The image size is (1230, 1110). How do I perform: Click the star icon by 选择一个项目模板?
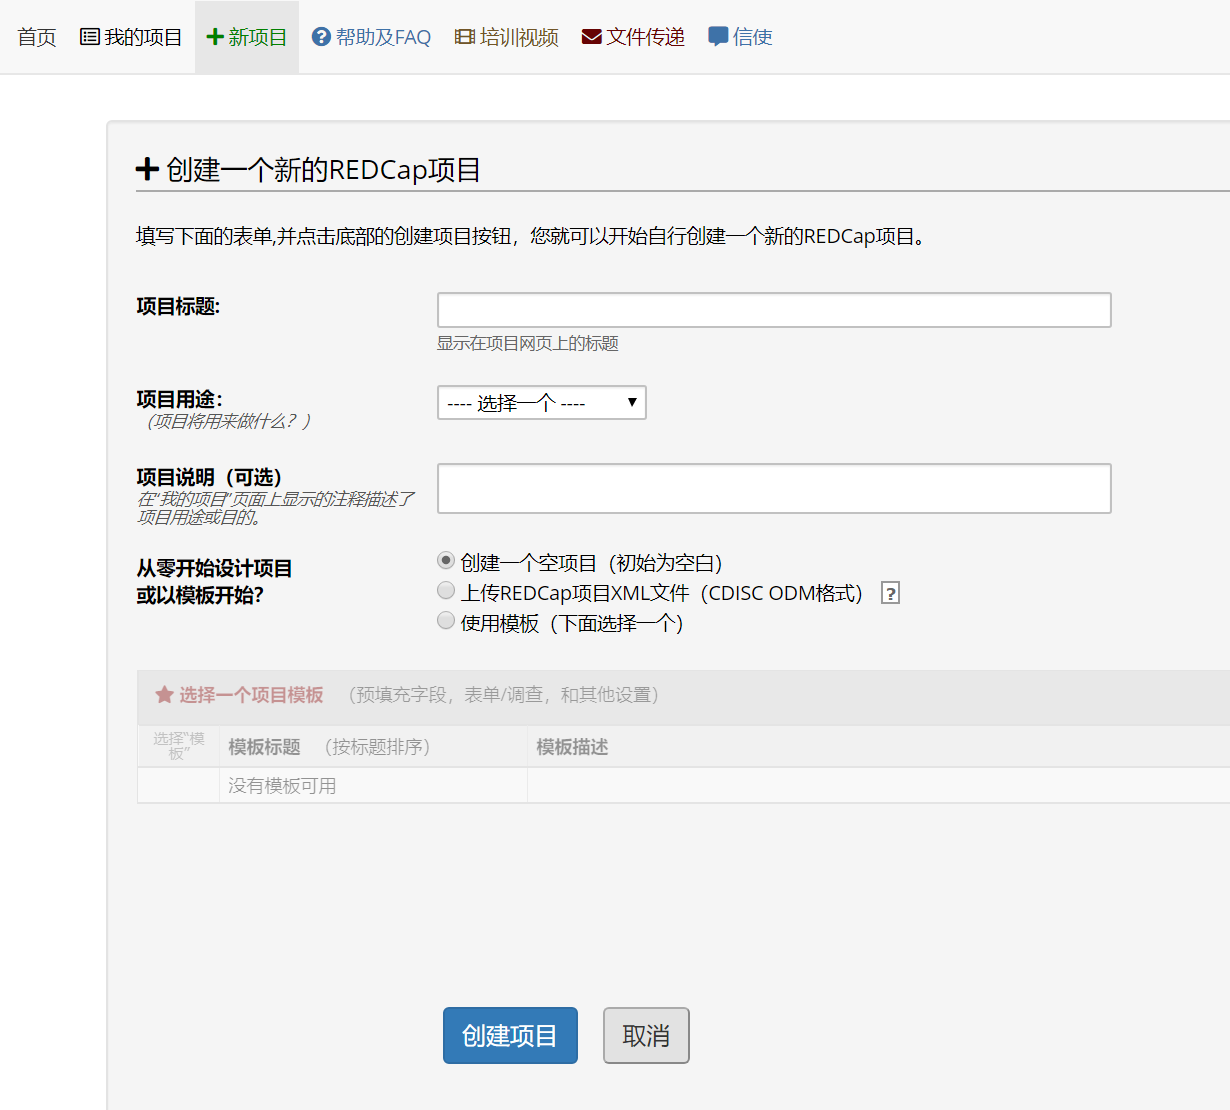(x=165, y=694)
